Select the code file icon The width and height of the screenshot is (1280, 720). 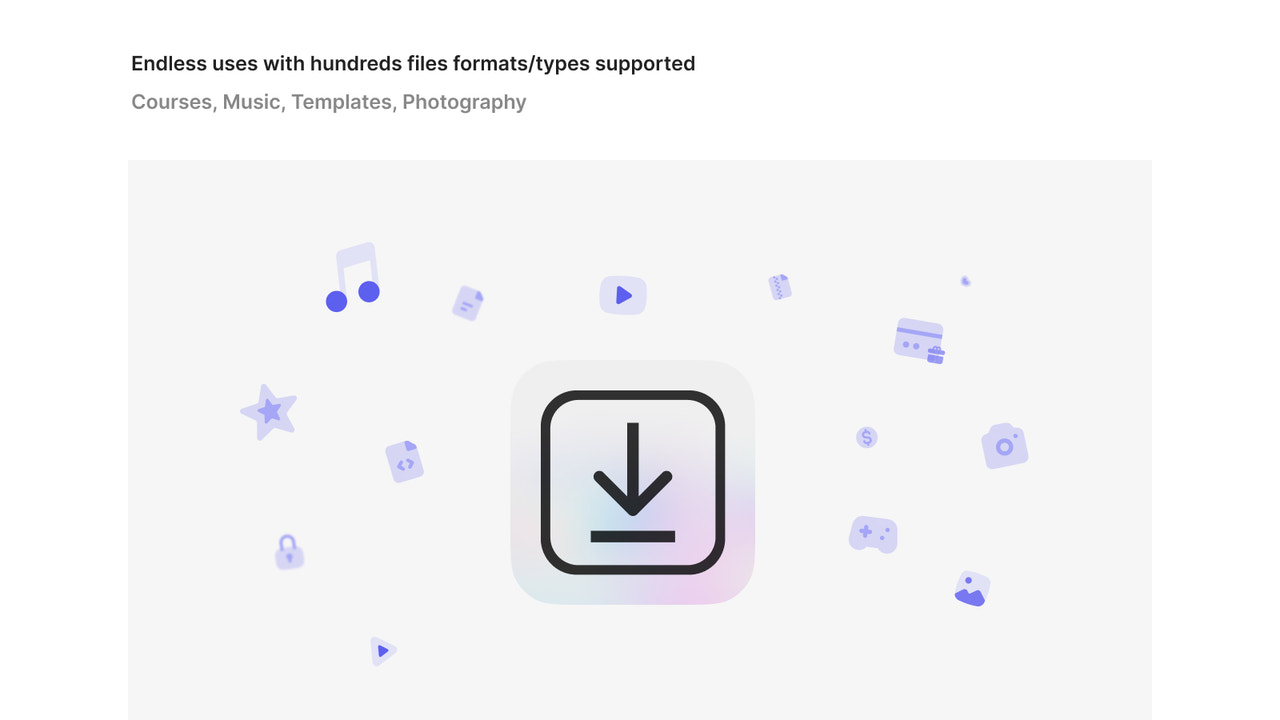click(405, 462)
